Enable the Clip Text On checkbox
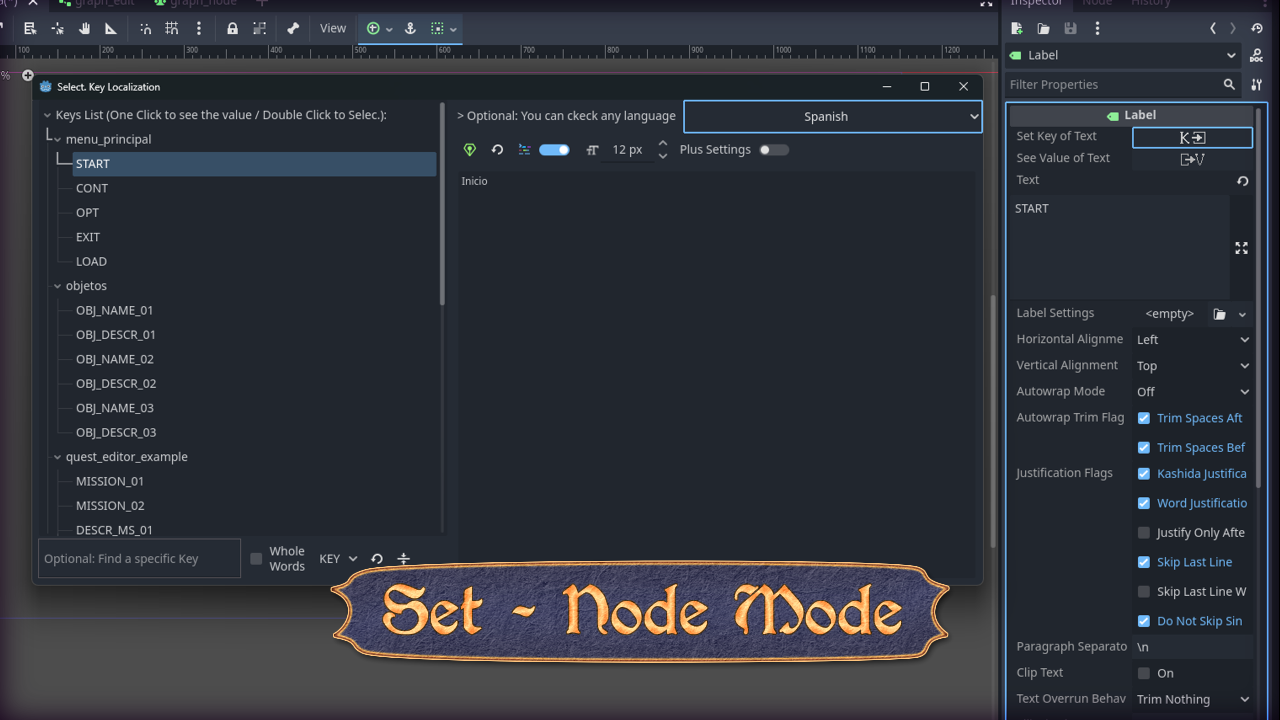 point(1144,673)
